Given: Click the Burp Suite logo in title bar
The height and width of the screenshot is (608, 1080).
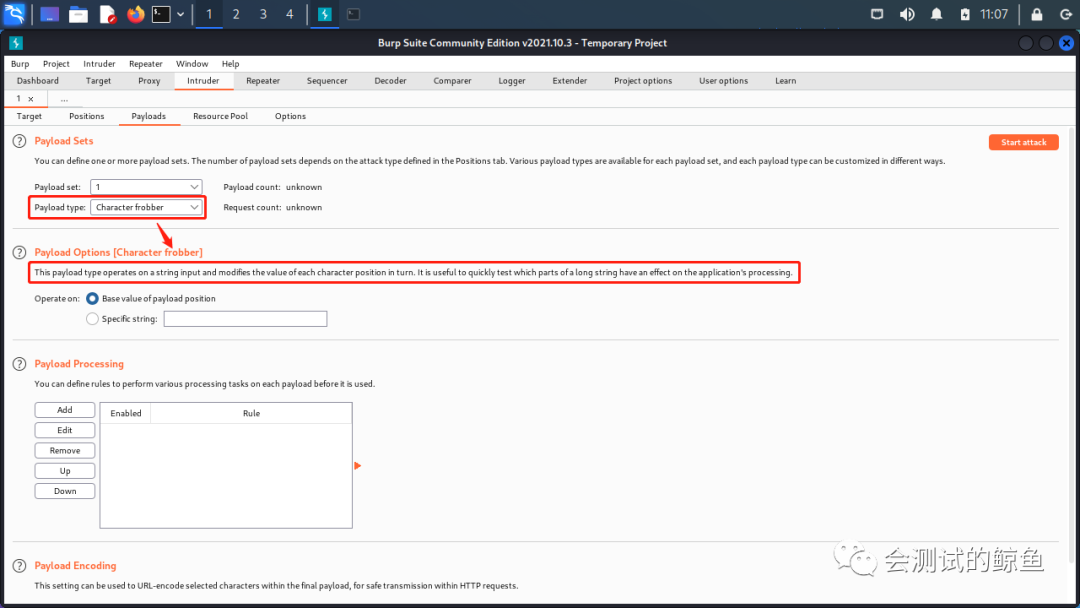Looking at the screenshot, I should [16, 43].
